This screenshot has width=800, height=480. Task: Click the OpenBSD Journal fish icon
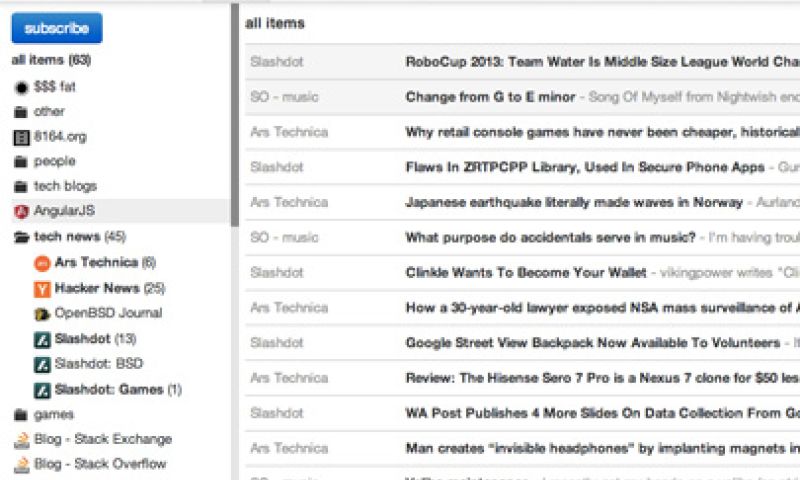[x=42, y=314]
